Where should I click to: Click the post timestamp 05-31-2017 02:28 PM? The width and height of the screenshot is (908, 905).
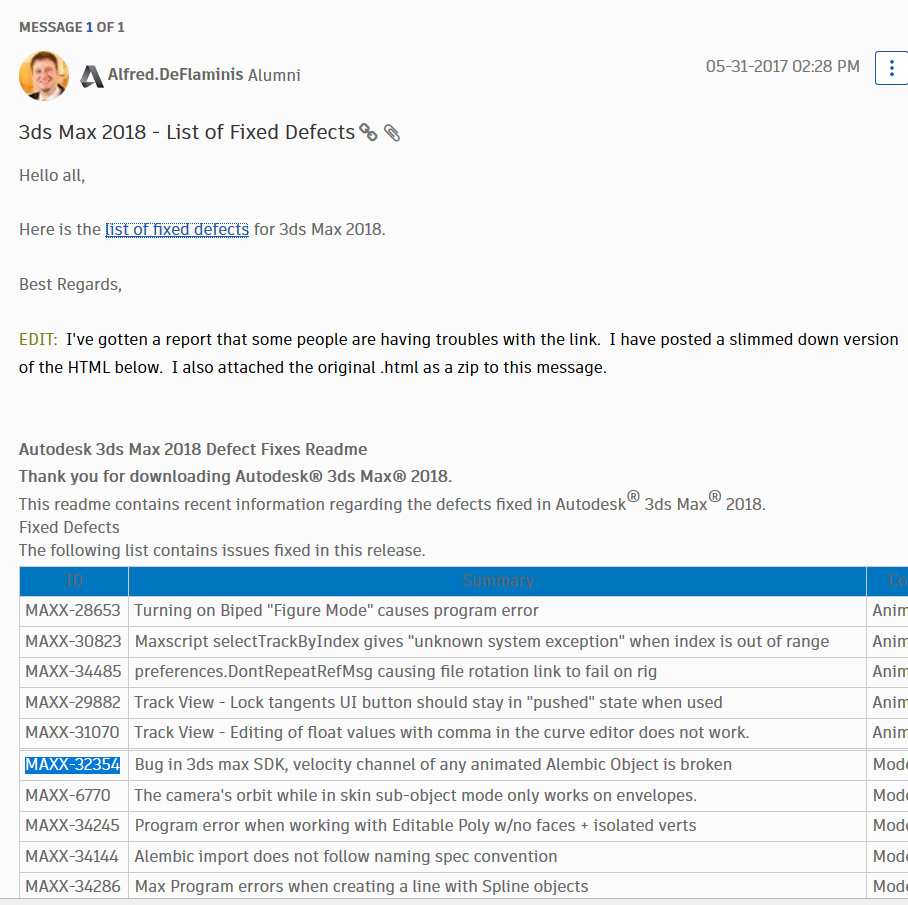click(x=782, y=67)
